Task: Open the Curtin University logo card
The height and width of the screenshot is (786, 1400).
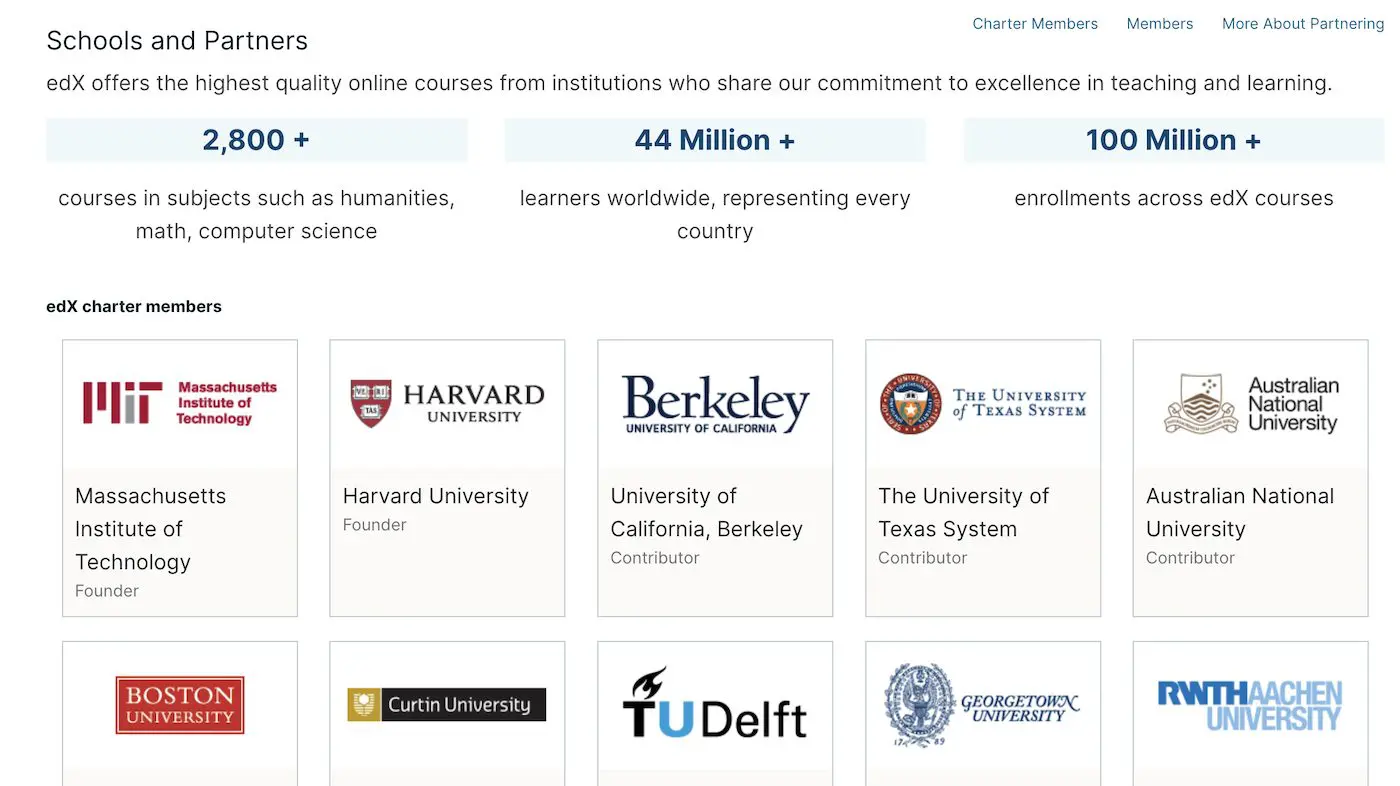Action: 447,705
